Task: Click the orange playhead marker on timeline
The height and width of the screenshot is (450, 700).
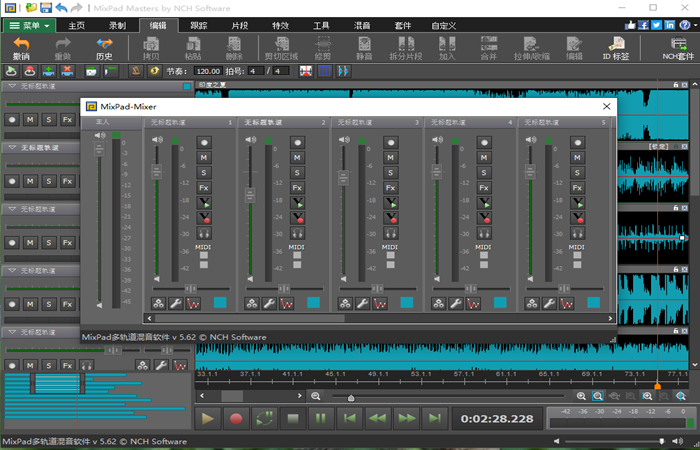Action: (658, 386)
